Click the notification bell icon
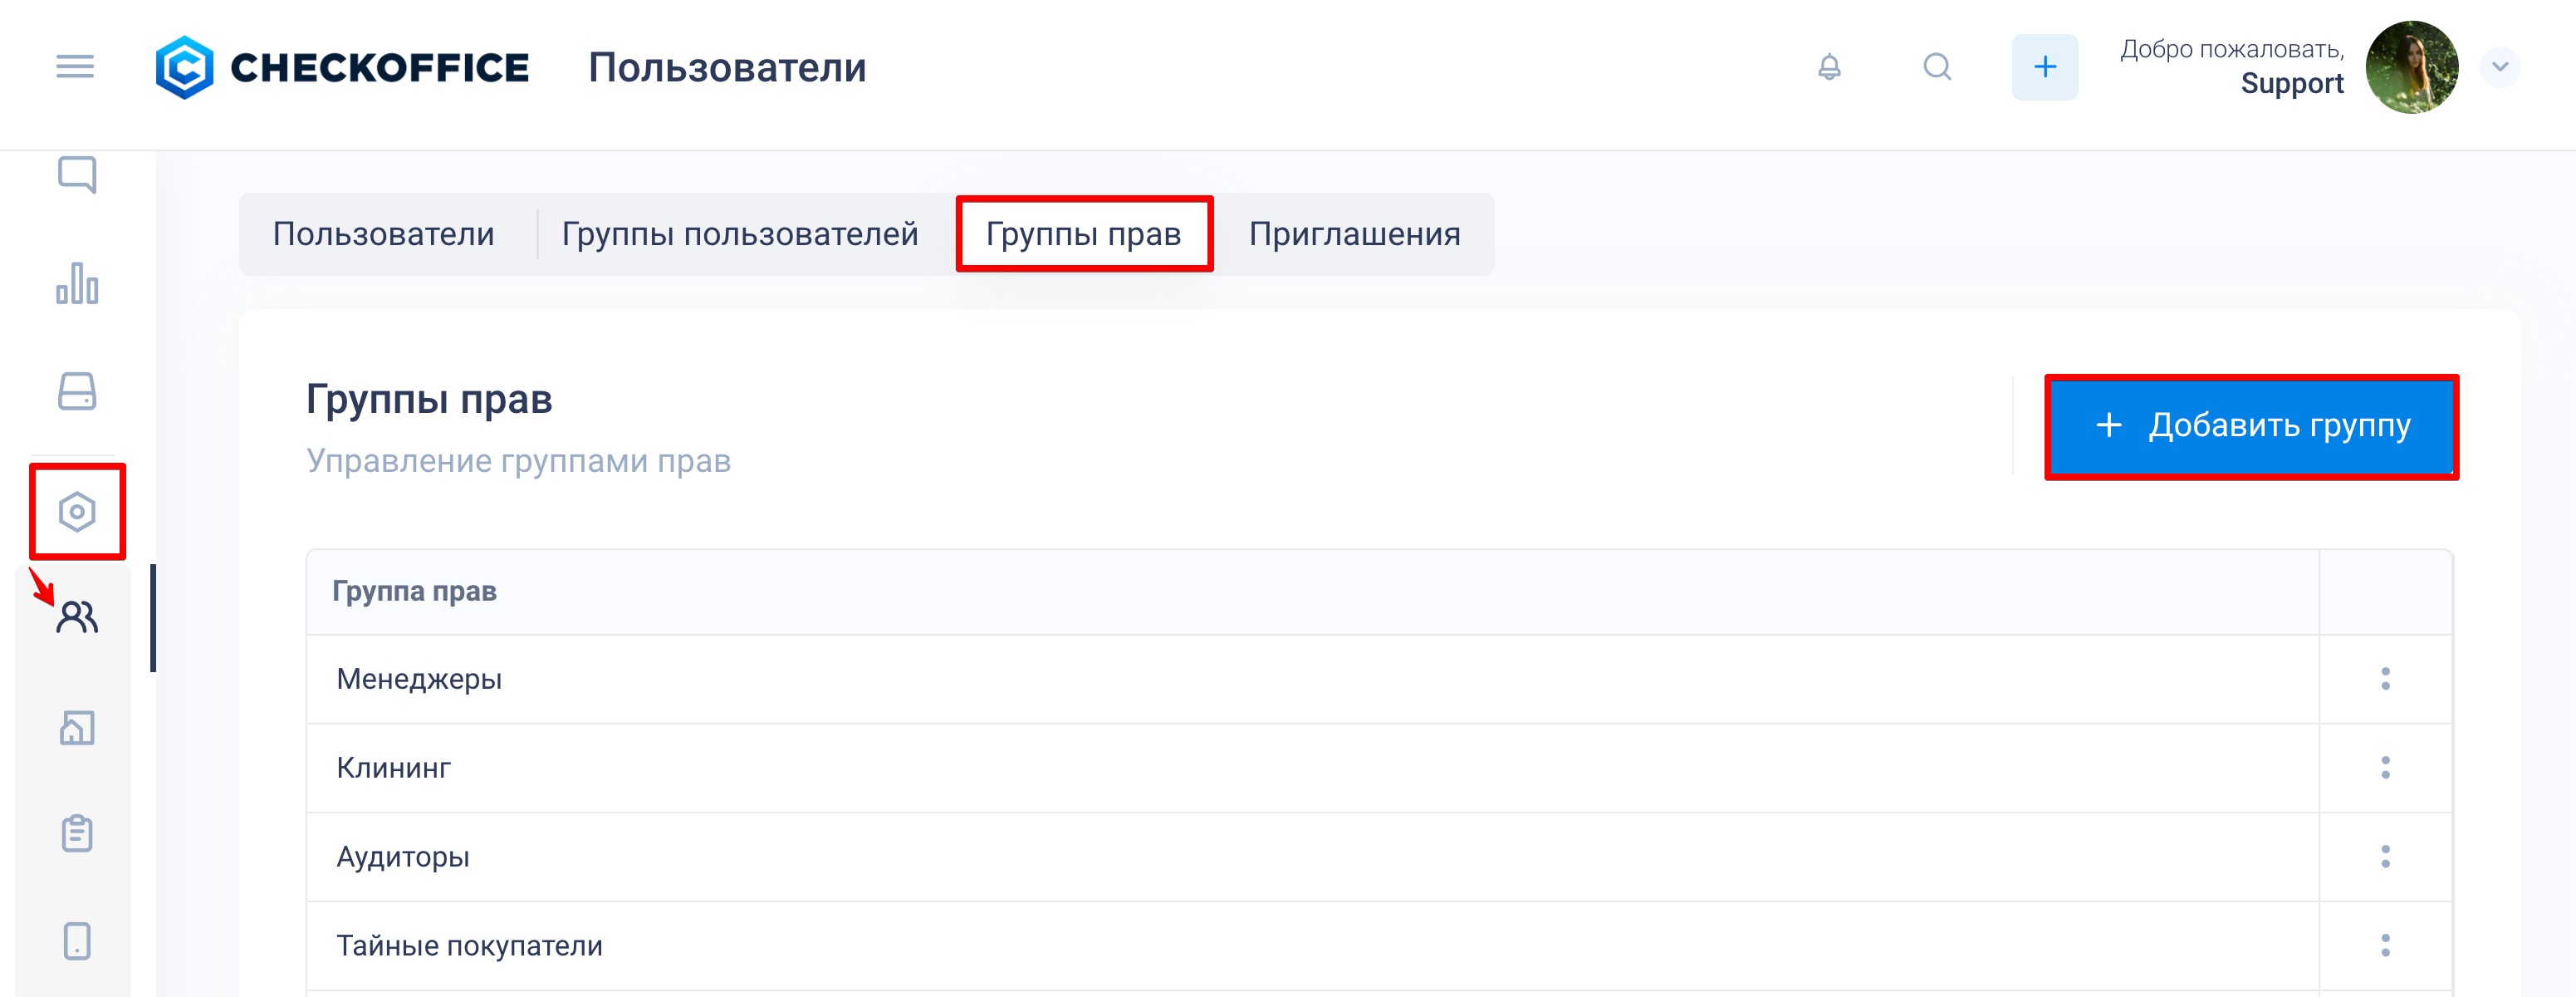The height and width of the screenshot is (997, 2576). point(1829,67)
